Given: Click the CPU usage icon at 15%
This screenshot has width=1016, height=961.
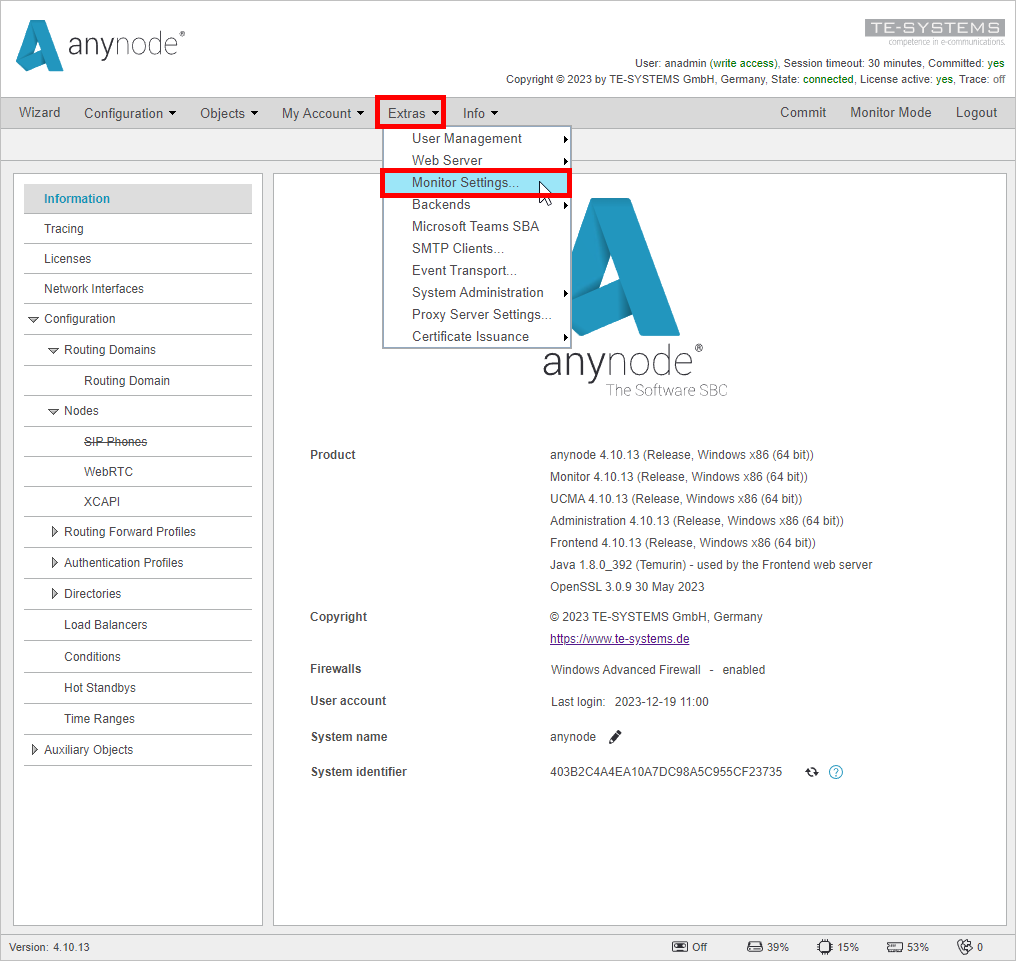Looking at the screenshot, I should [822, 946].
